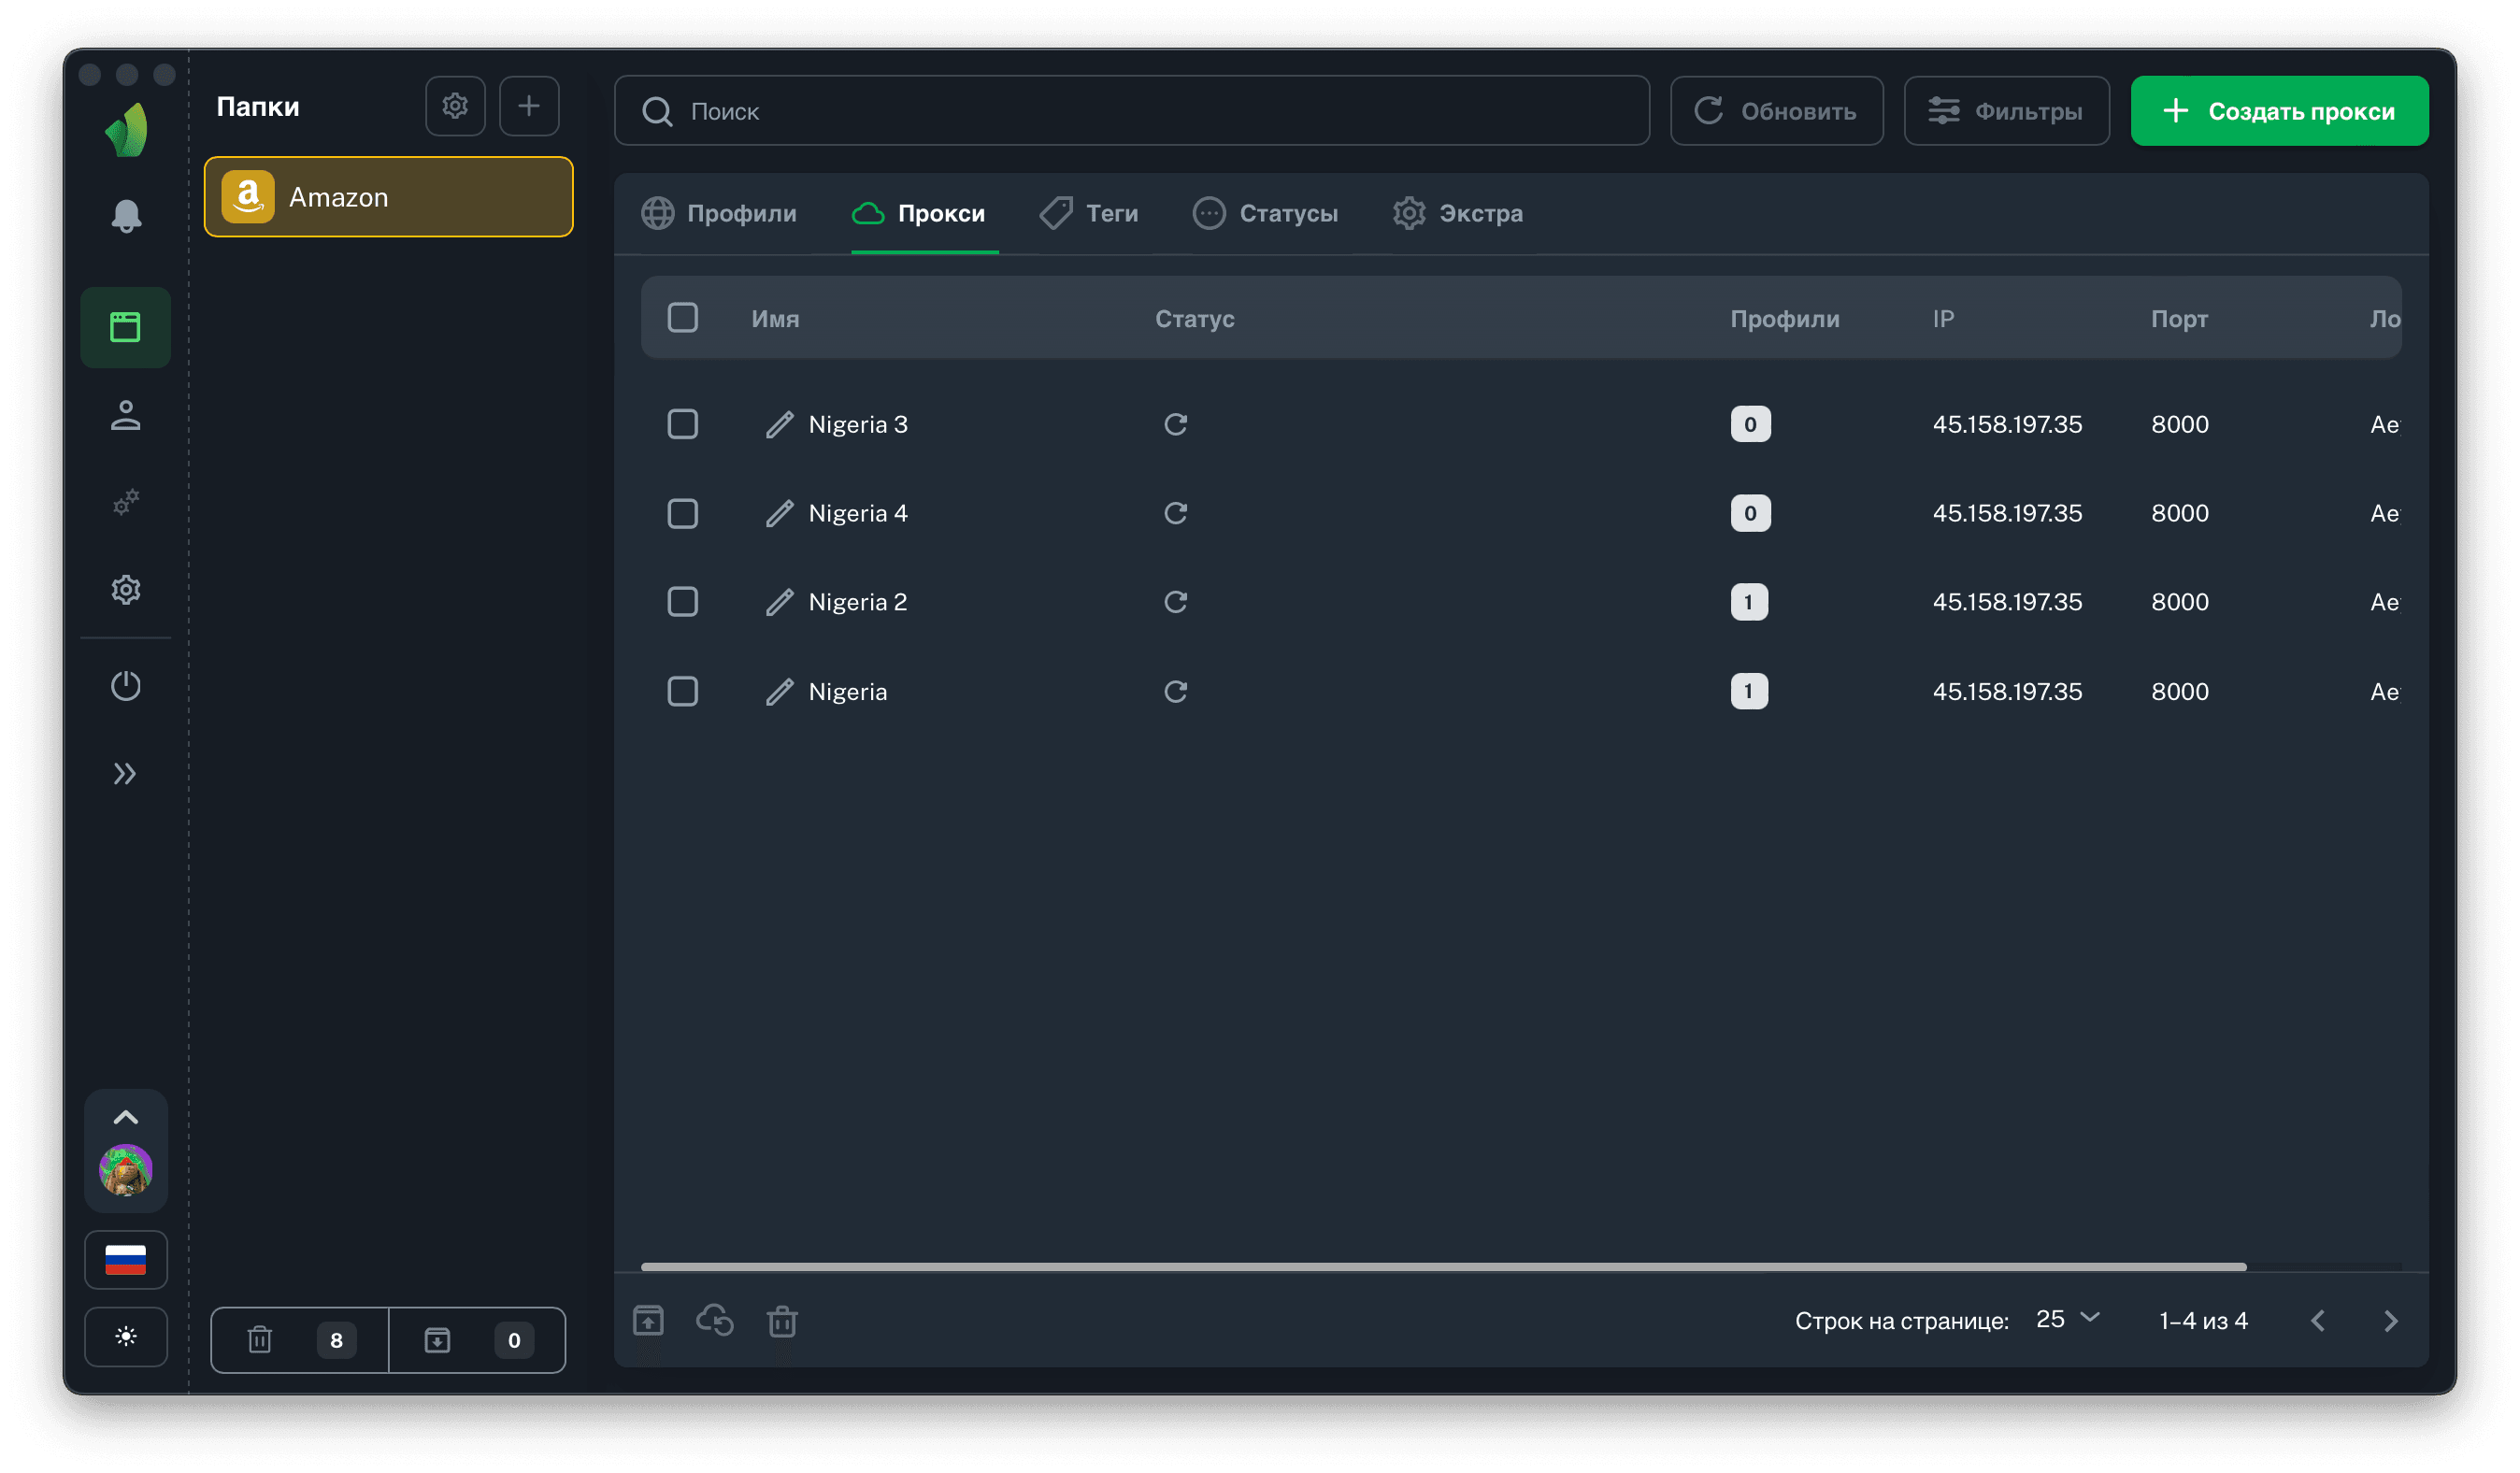Open the team members person icon
The image size is (2520, 1473).
tap(126, 415)
